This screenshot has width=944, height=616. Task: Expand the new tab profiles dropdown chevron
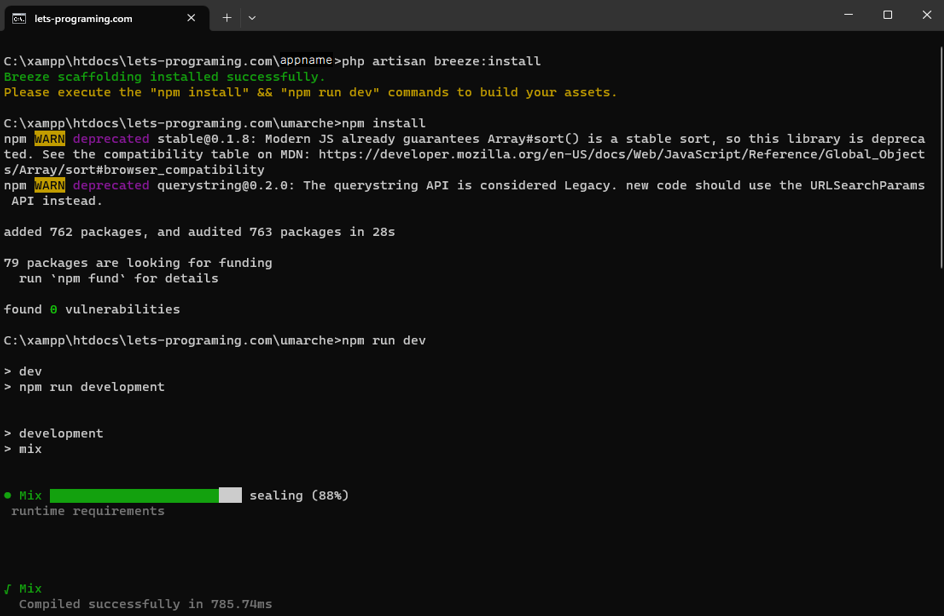pyautogui.click(x=252, y=18)
